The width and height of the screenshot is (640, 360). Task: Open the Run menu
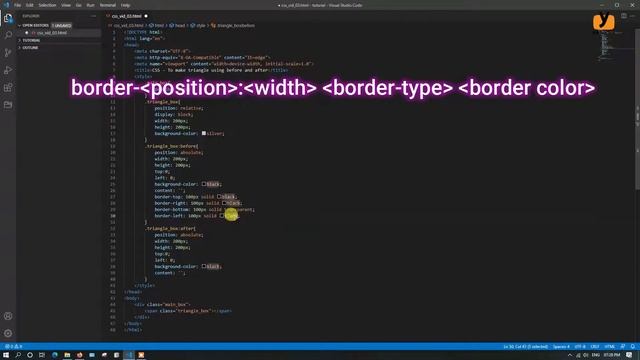point(91,5)
